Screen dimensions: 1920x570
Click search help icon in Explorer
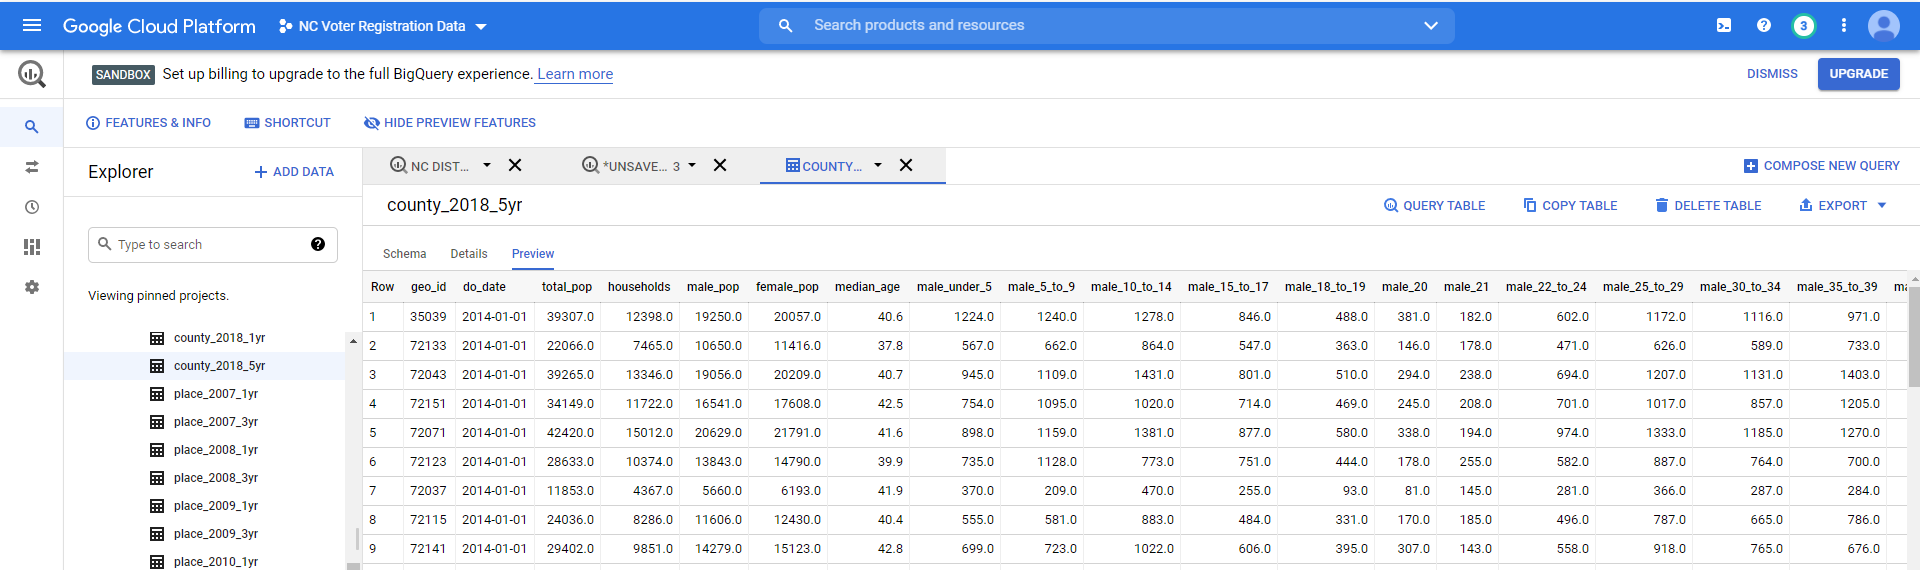(x=318, y=244)
